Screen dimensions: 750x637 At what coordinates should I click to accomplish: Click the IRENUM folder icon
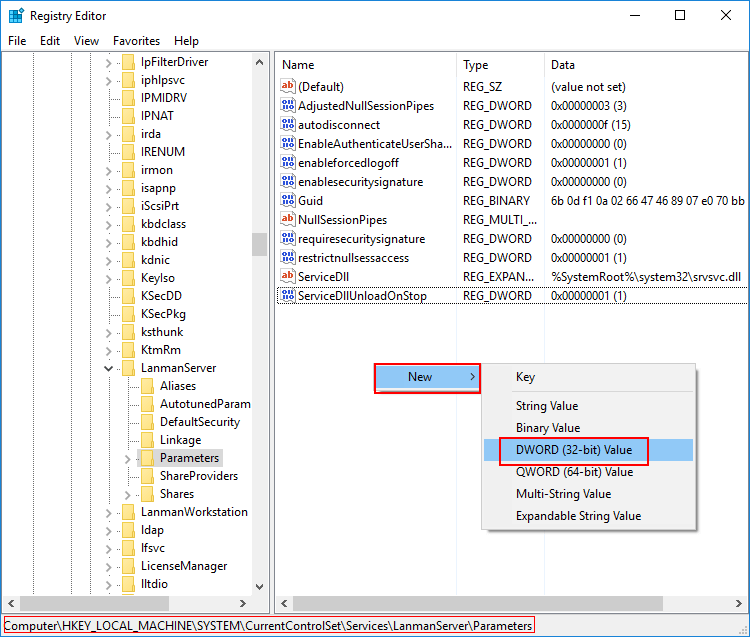(128, 152)
